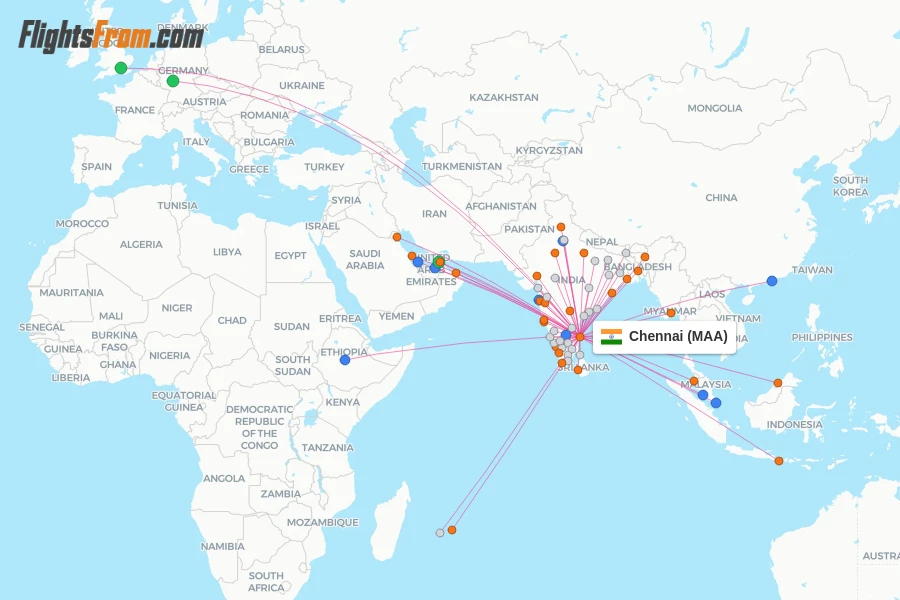Screen dimensions: 900x600
Task: Select blue airport marker in Ethiopia
Action: [x=345, y=360]
